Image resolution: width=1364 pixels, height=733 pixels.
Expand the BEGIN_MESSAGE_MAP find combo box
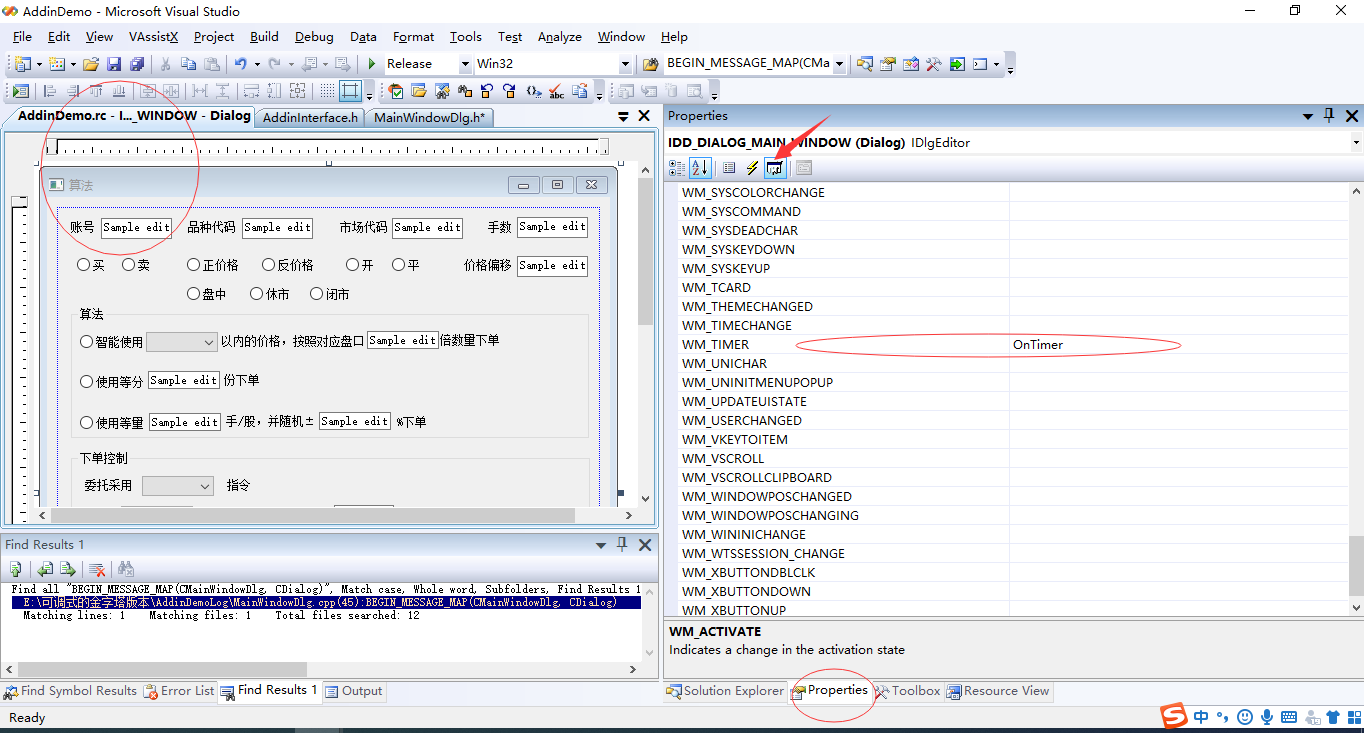(x=839, y=64)
